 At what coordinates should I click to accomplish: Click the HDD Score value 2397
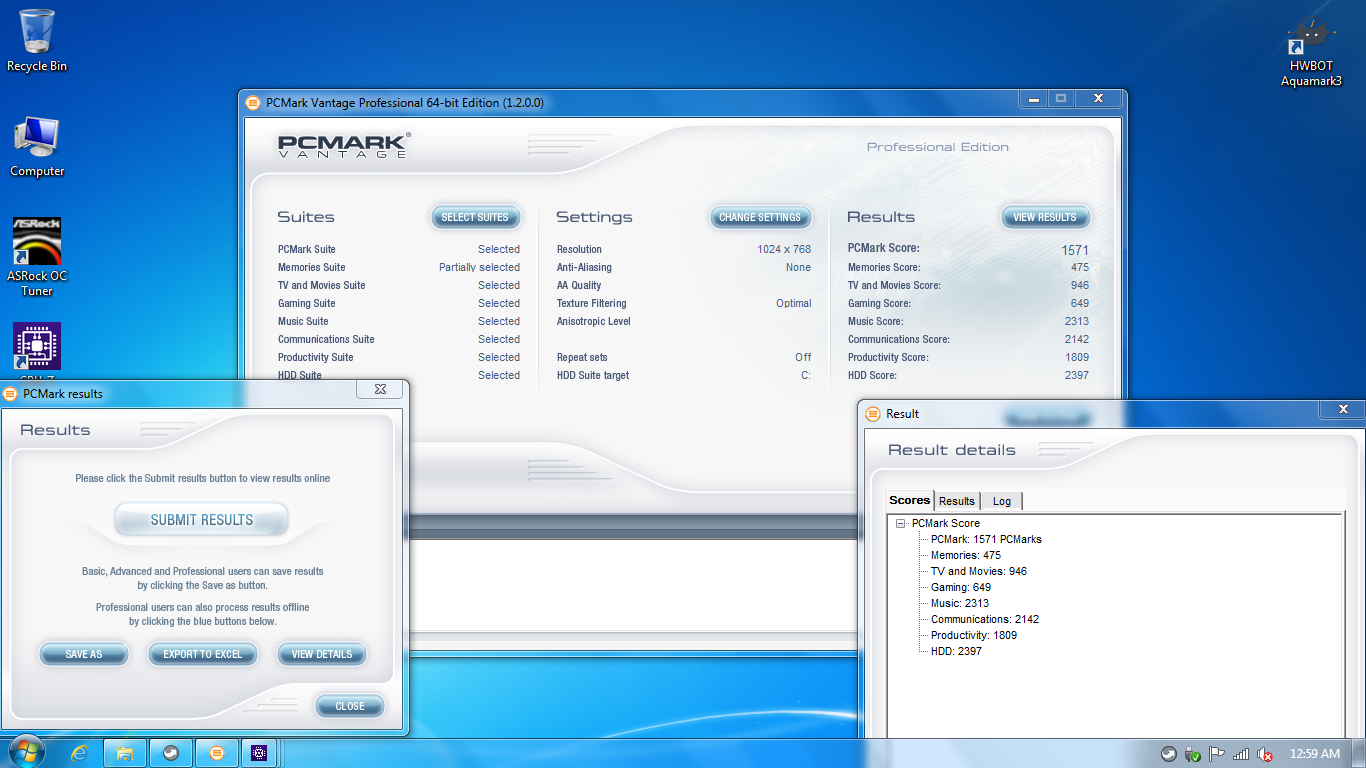tap(1077, 375)
